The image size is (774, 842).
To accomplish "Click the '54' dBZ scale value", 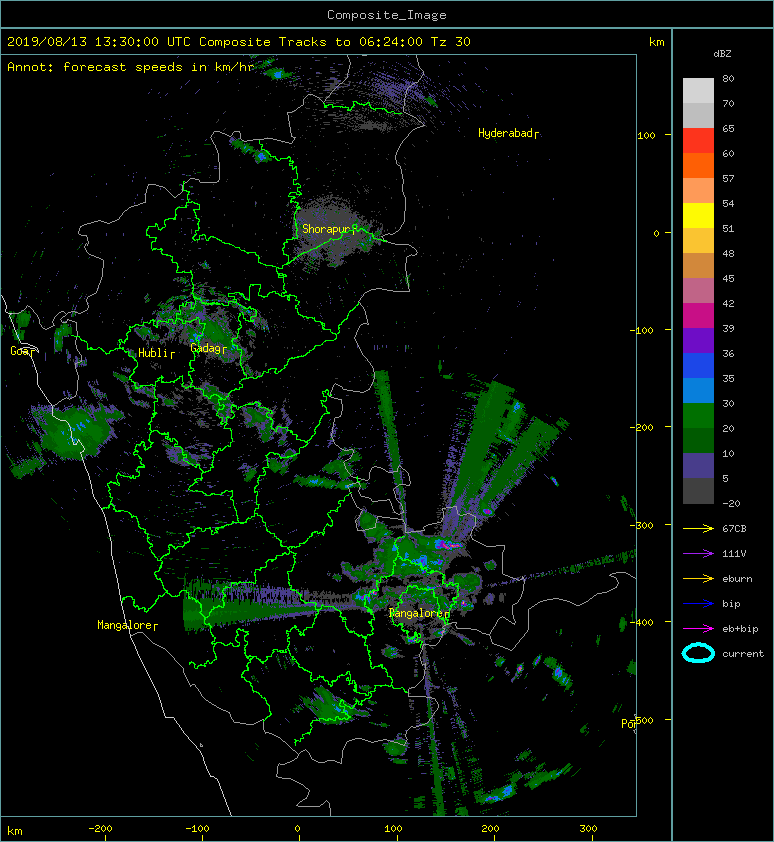I will (x=728, y=204).
